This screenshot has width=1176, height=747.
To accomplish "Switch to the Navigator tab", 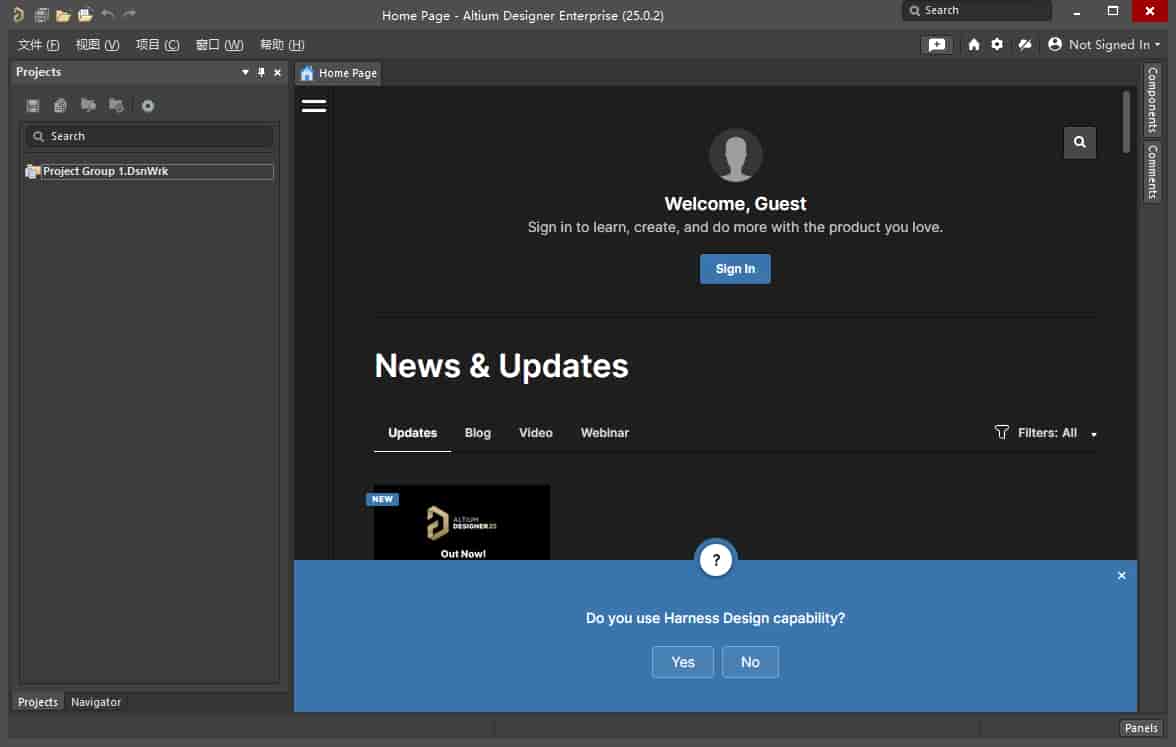I will (x=95, y=702).
